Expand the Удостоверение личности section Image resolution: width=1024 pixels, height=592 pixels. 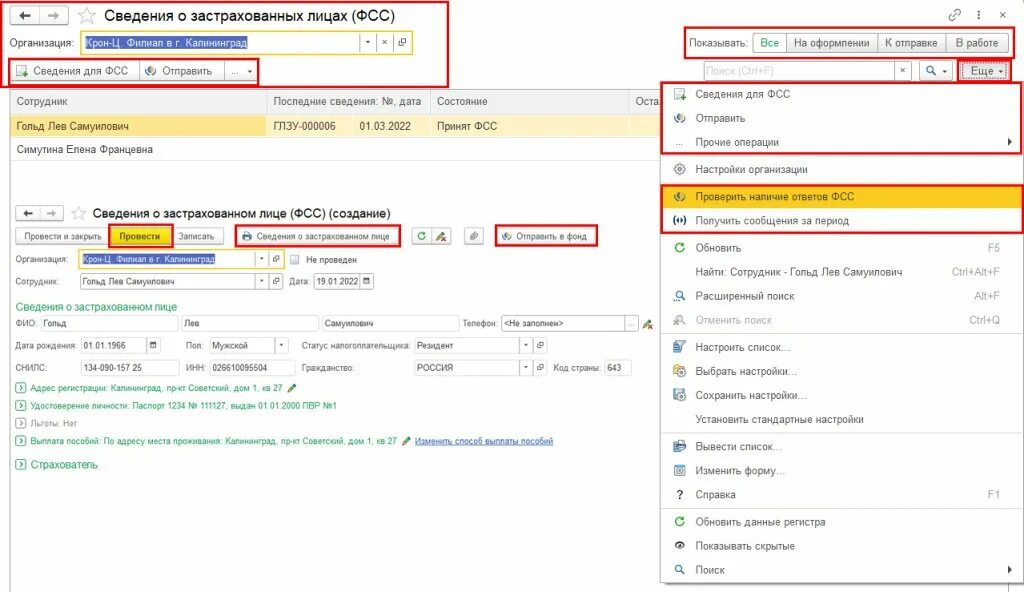point(20,406)
